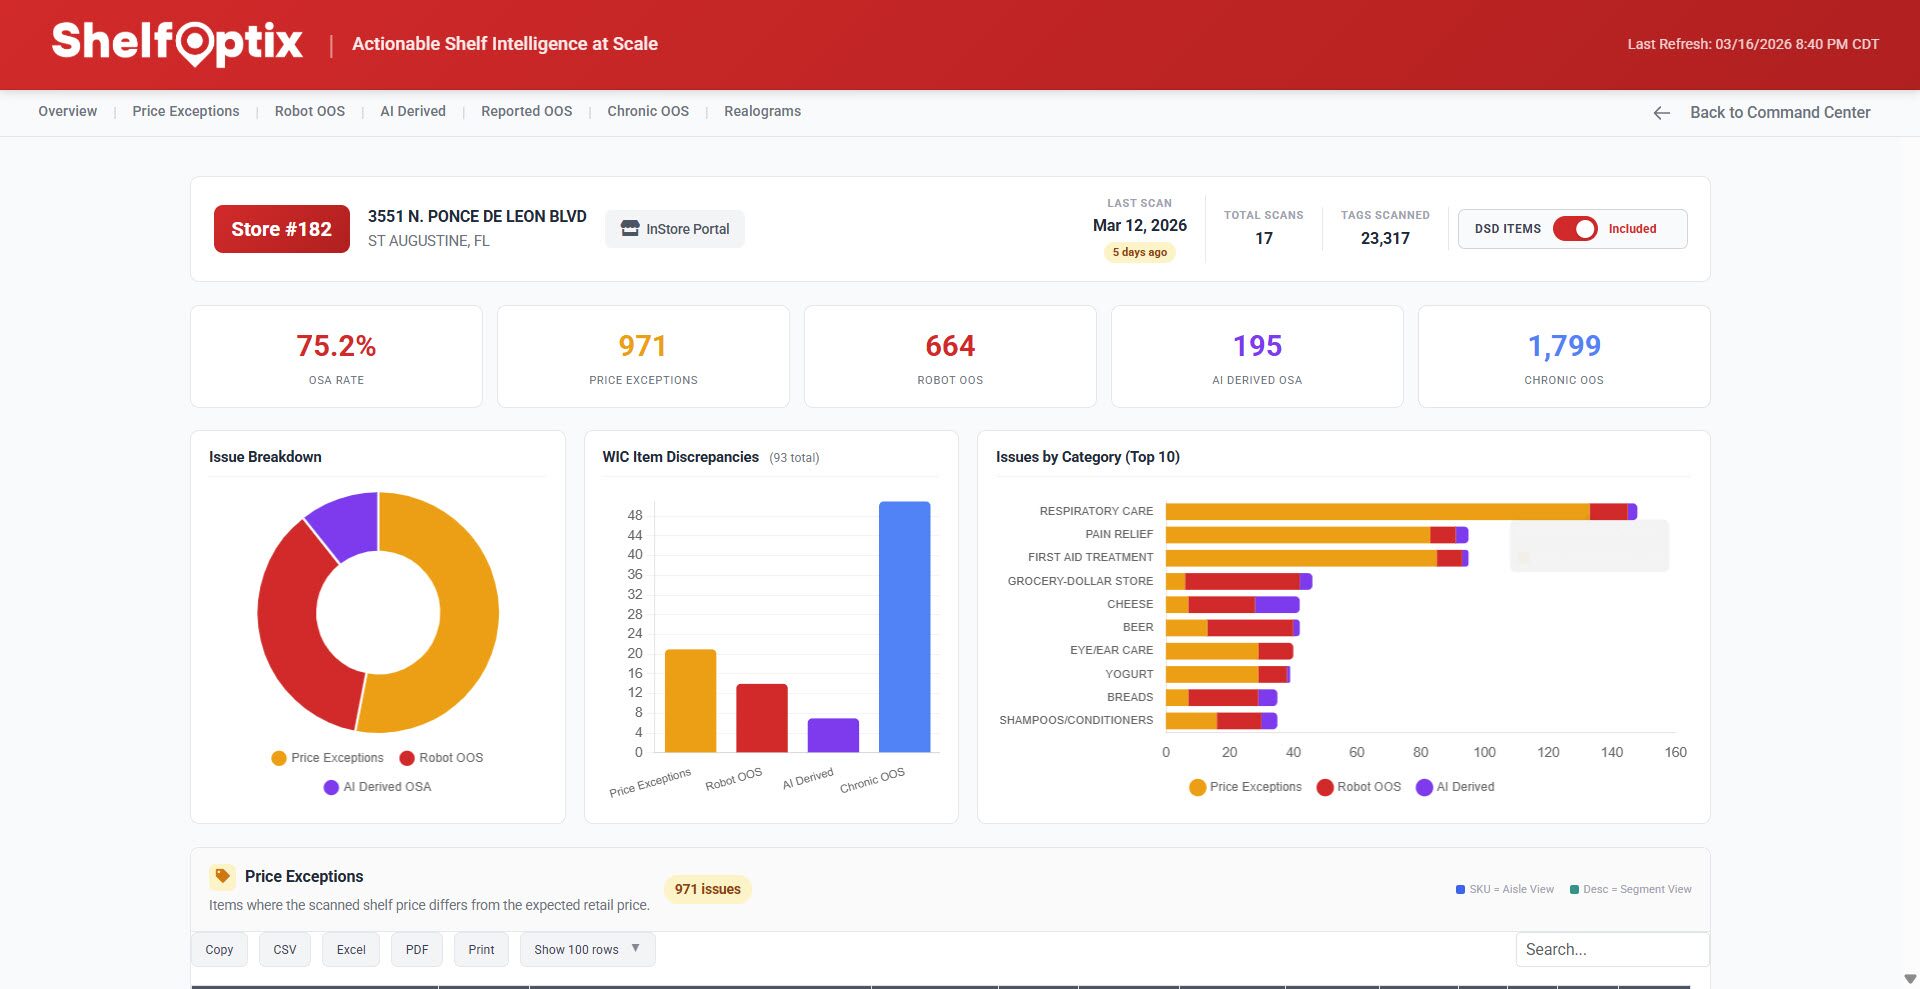Toggle the DSD Items switch
Image resolution: width=1920 pixels, height=989 pixels.
1575,229
